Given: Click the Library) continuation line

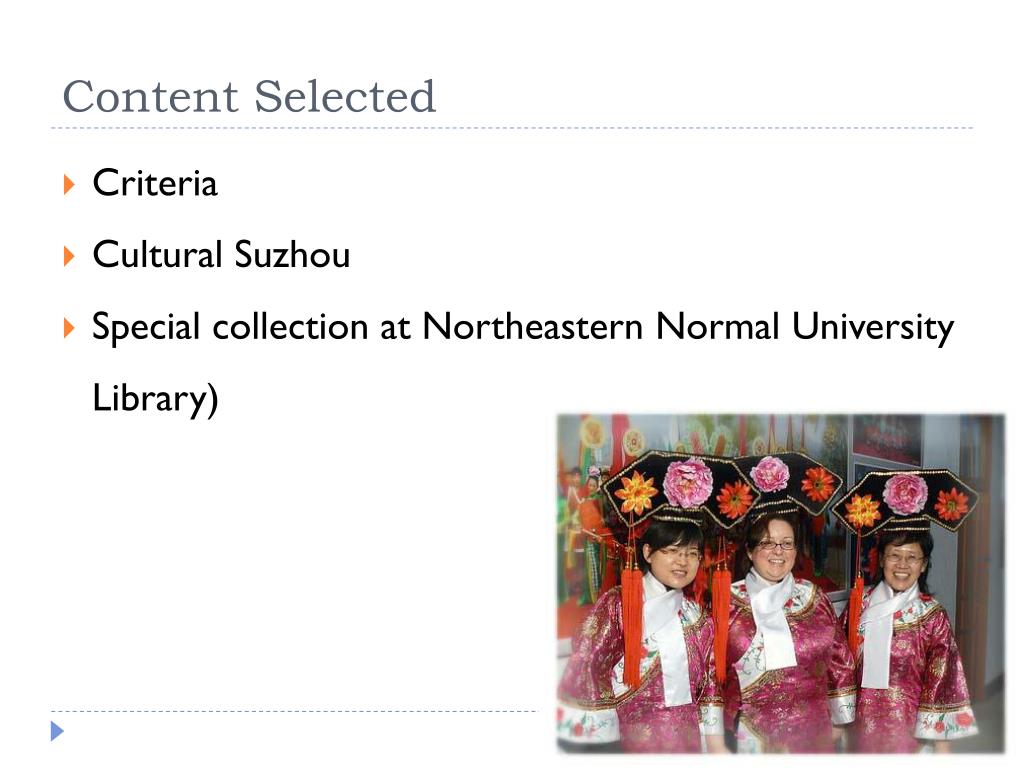Looking at the screenshot, I should point(155,398).
